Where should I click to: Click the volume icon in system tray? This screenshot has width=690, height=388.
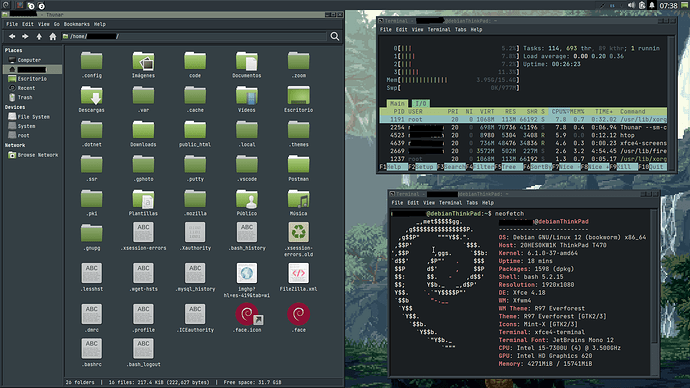631,5
